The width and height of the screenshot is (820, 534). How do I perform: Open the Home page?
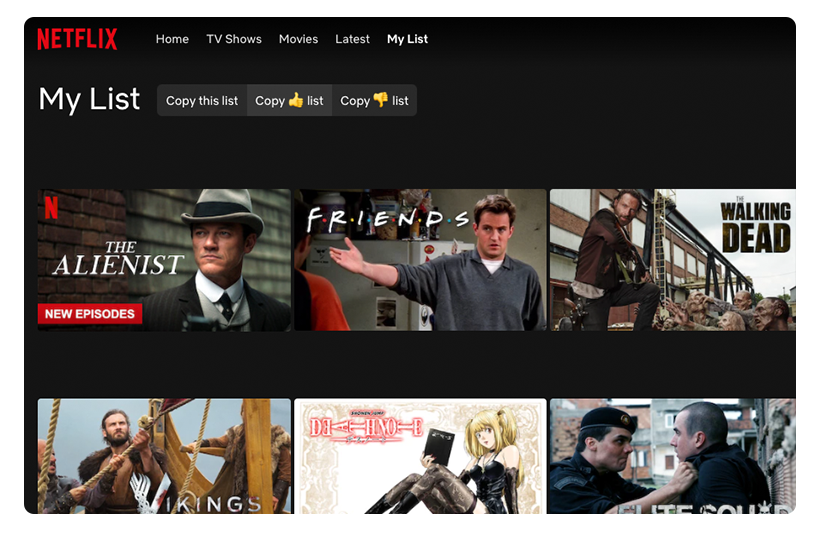(172, 39)
